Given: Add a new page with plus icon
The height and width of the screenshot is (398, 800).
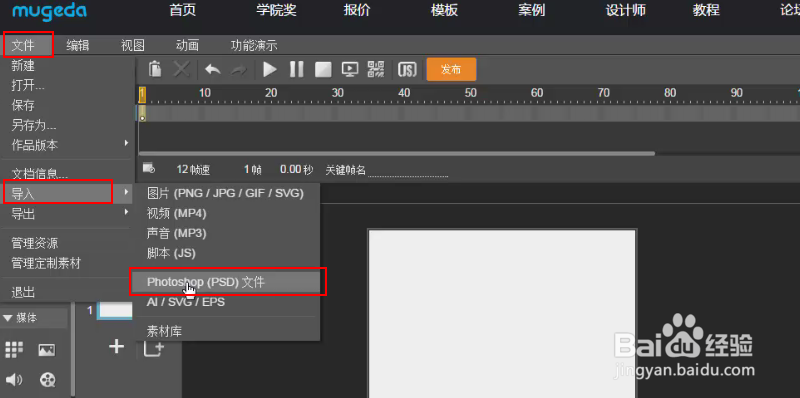Looking at the screenshot, I should 117,347.
